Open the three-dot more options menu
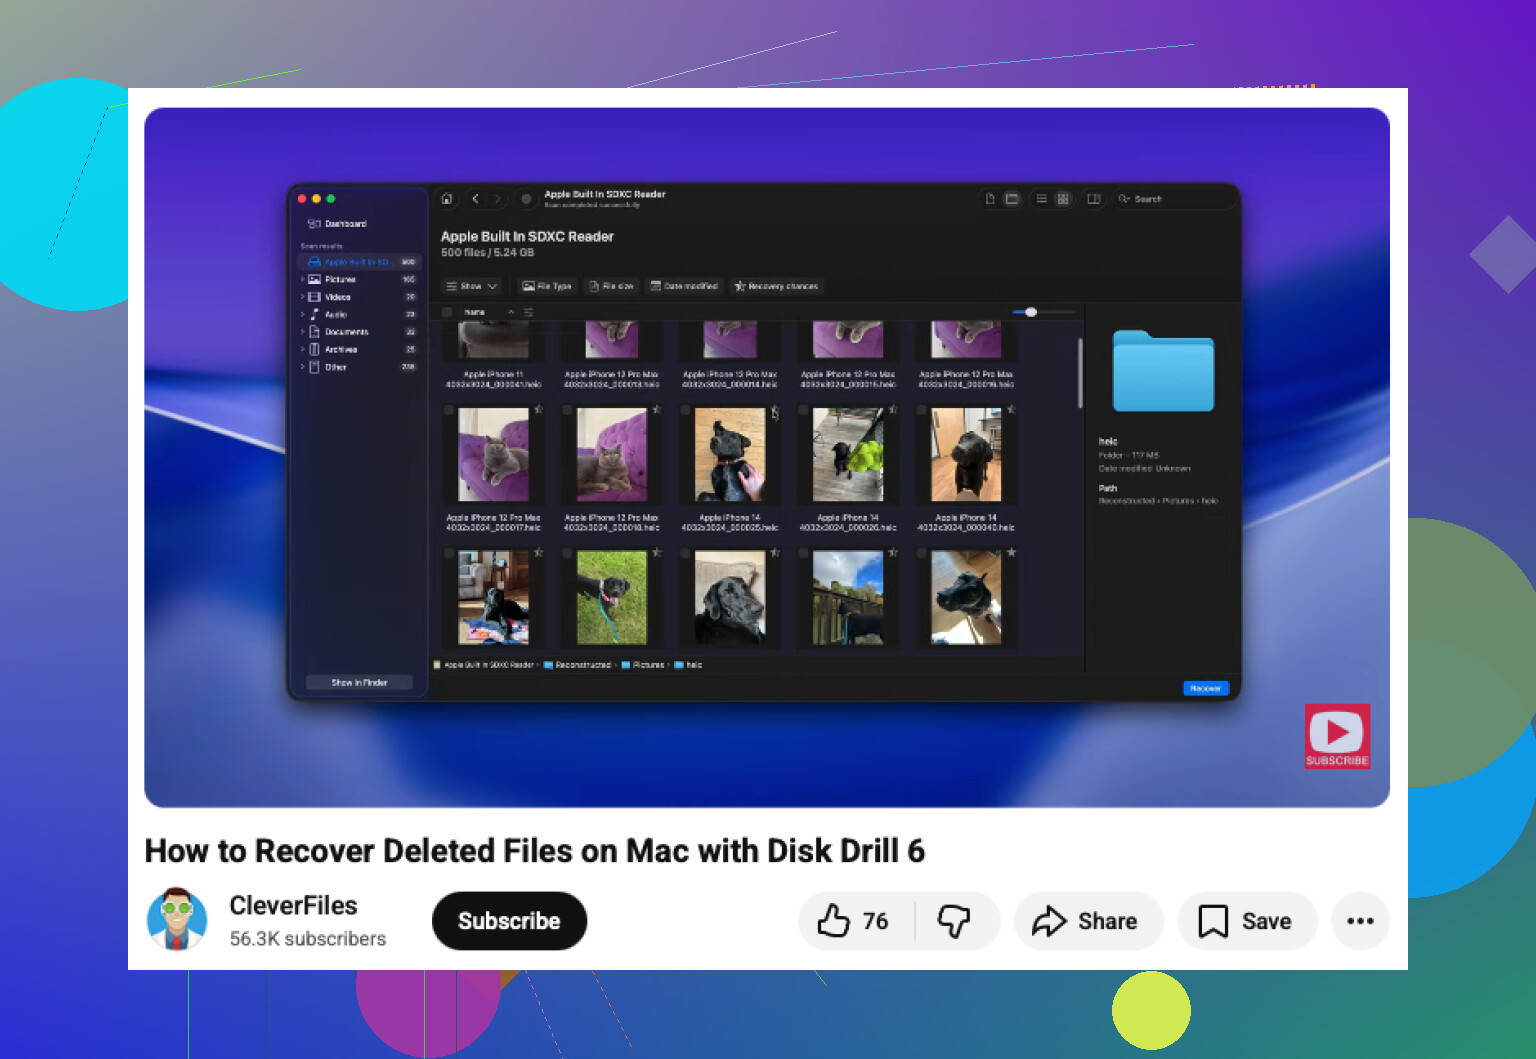This screenshot has width=1536, height=1059. (x=1360, y=921)
